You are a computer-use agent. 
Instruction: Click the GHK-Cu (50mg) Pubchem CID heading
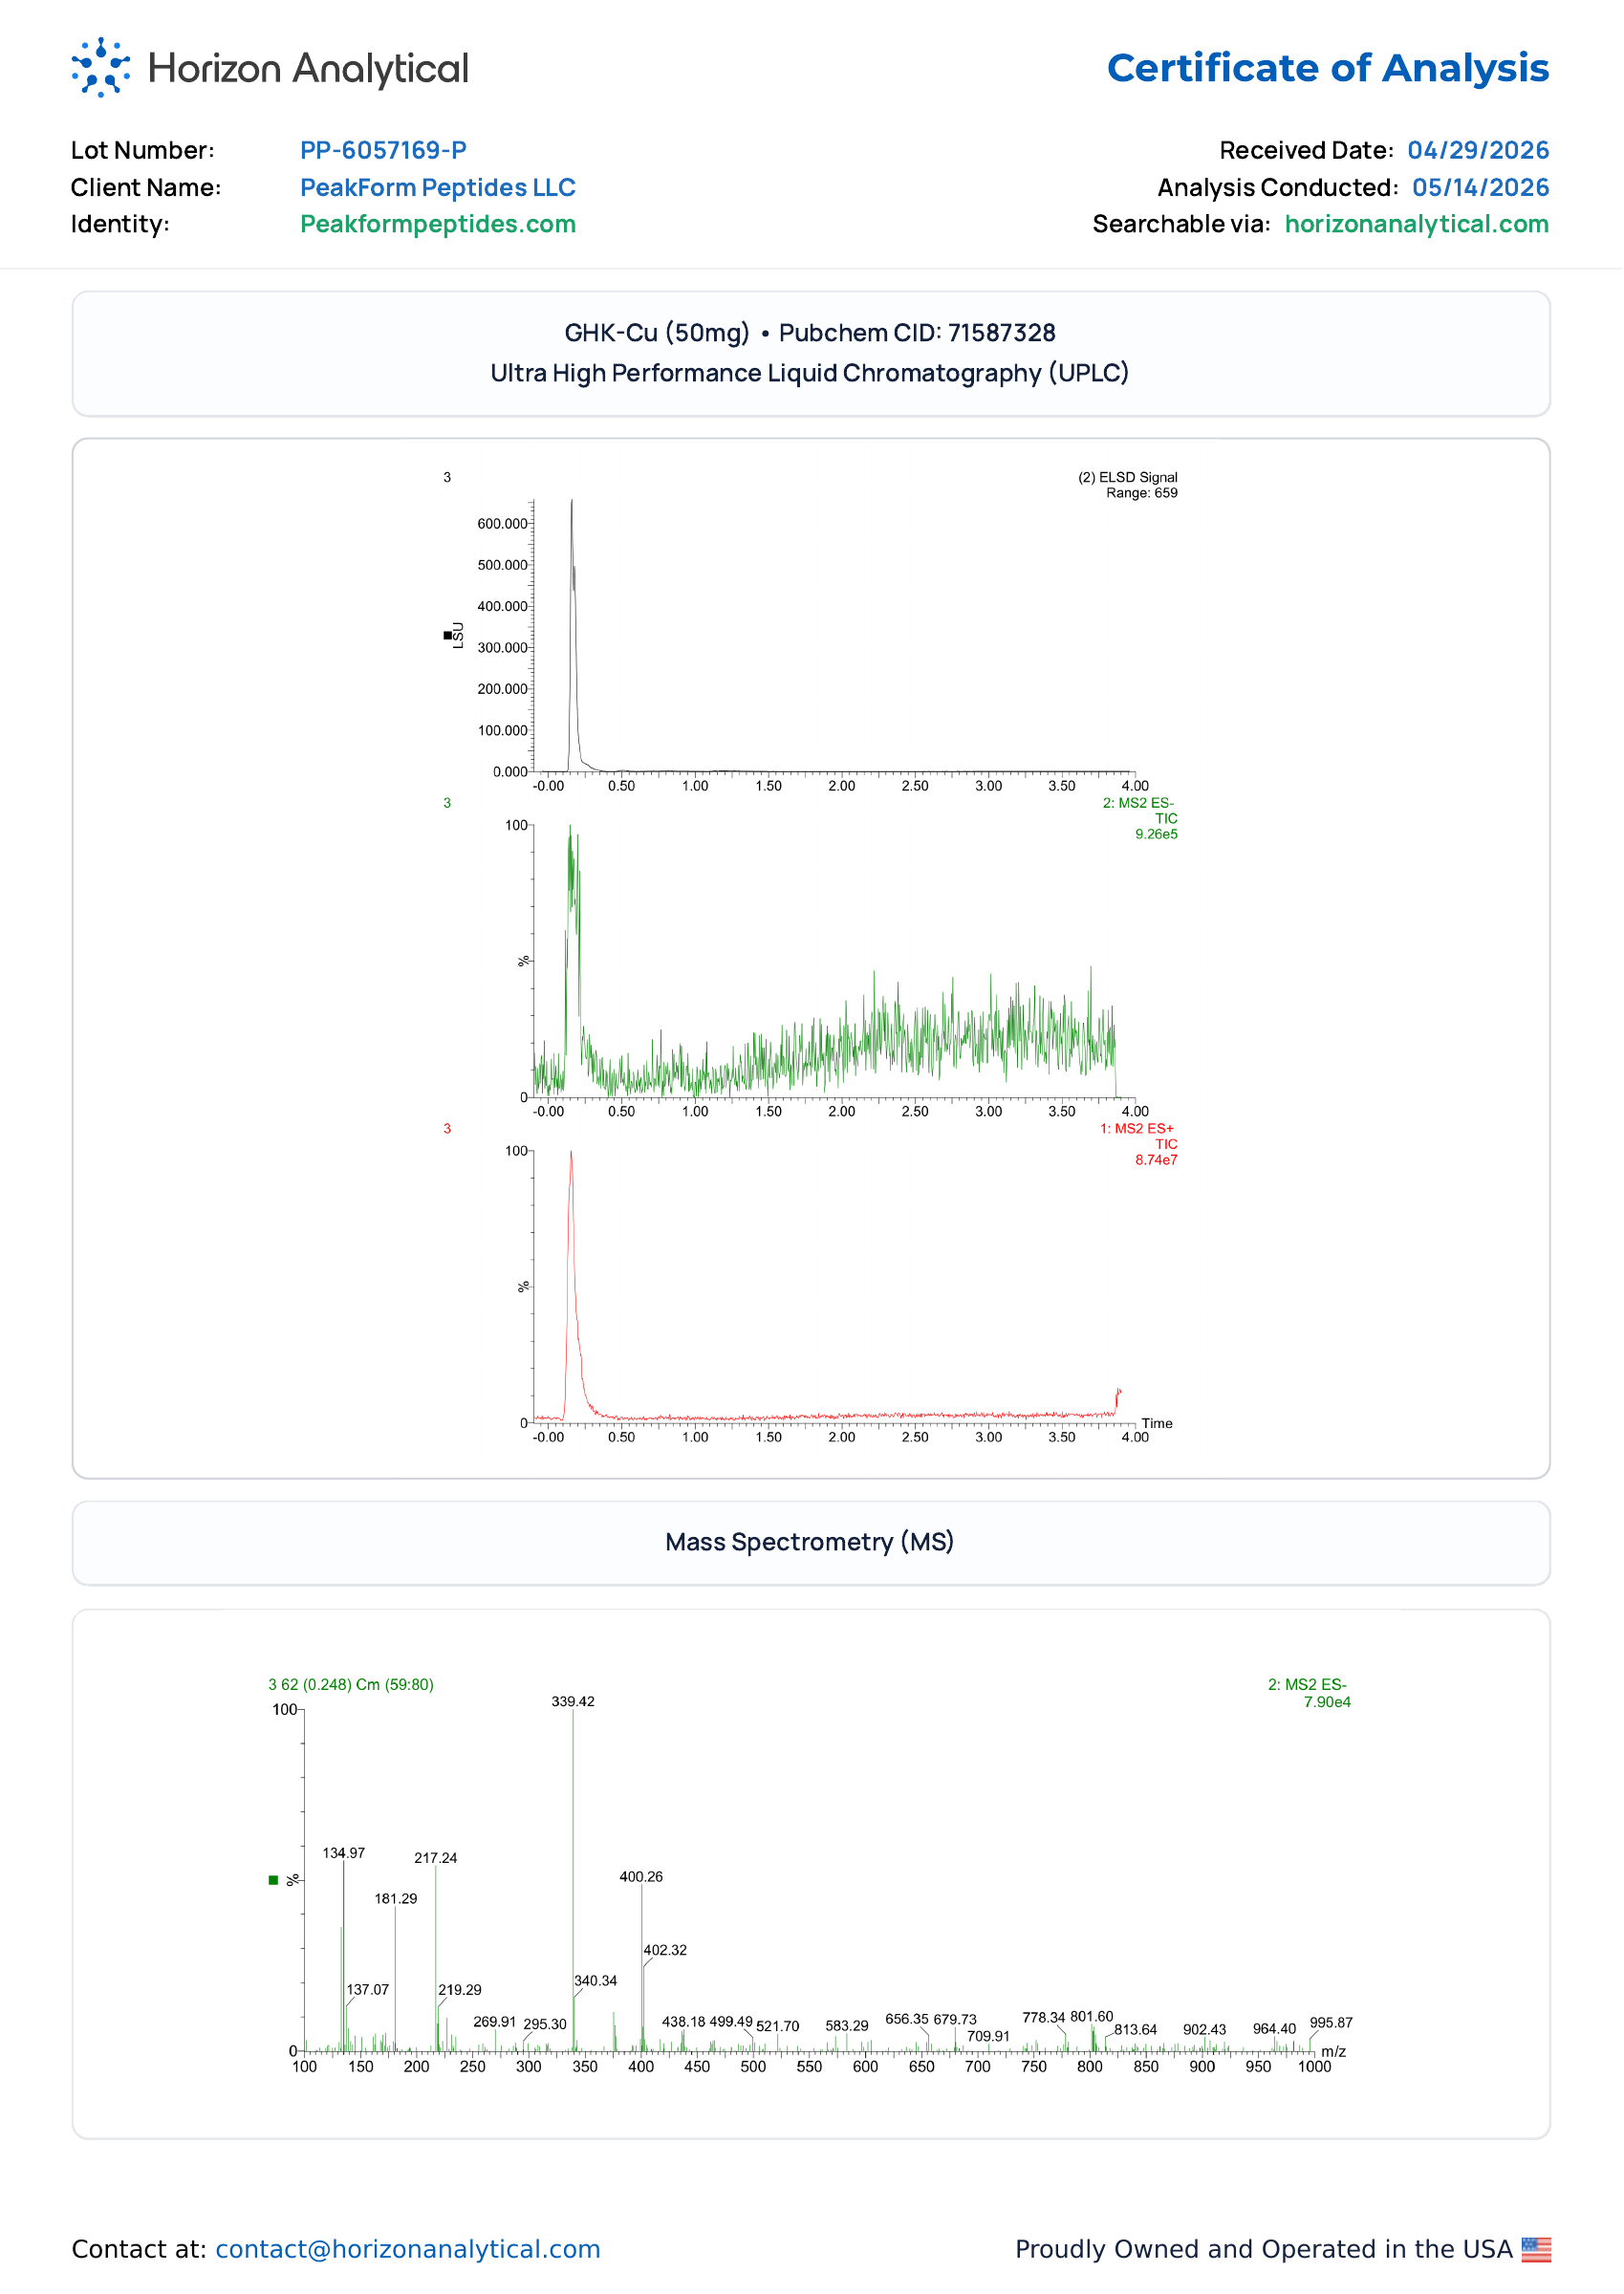point(811,333)
